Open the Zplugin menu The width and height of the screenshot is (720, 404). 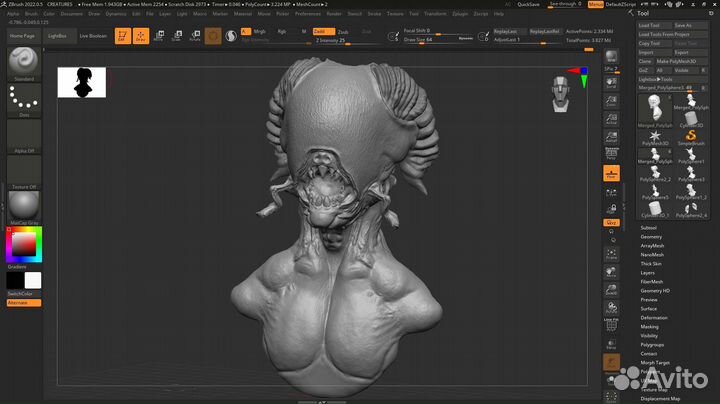tap(460, 14)
